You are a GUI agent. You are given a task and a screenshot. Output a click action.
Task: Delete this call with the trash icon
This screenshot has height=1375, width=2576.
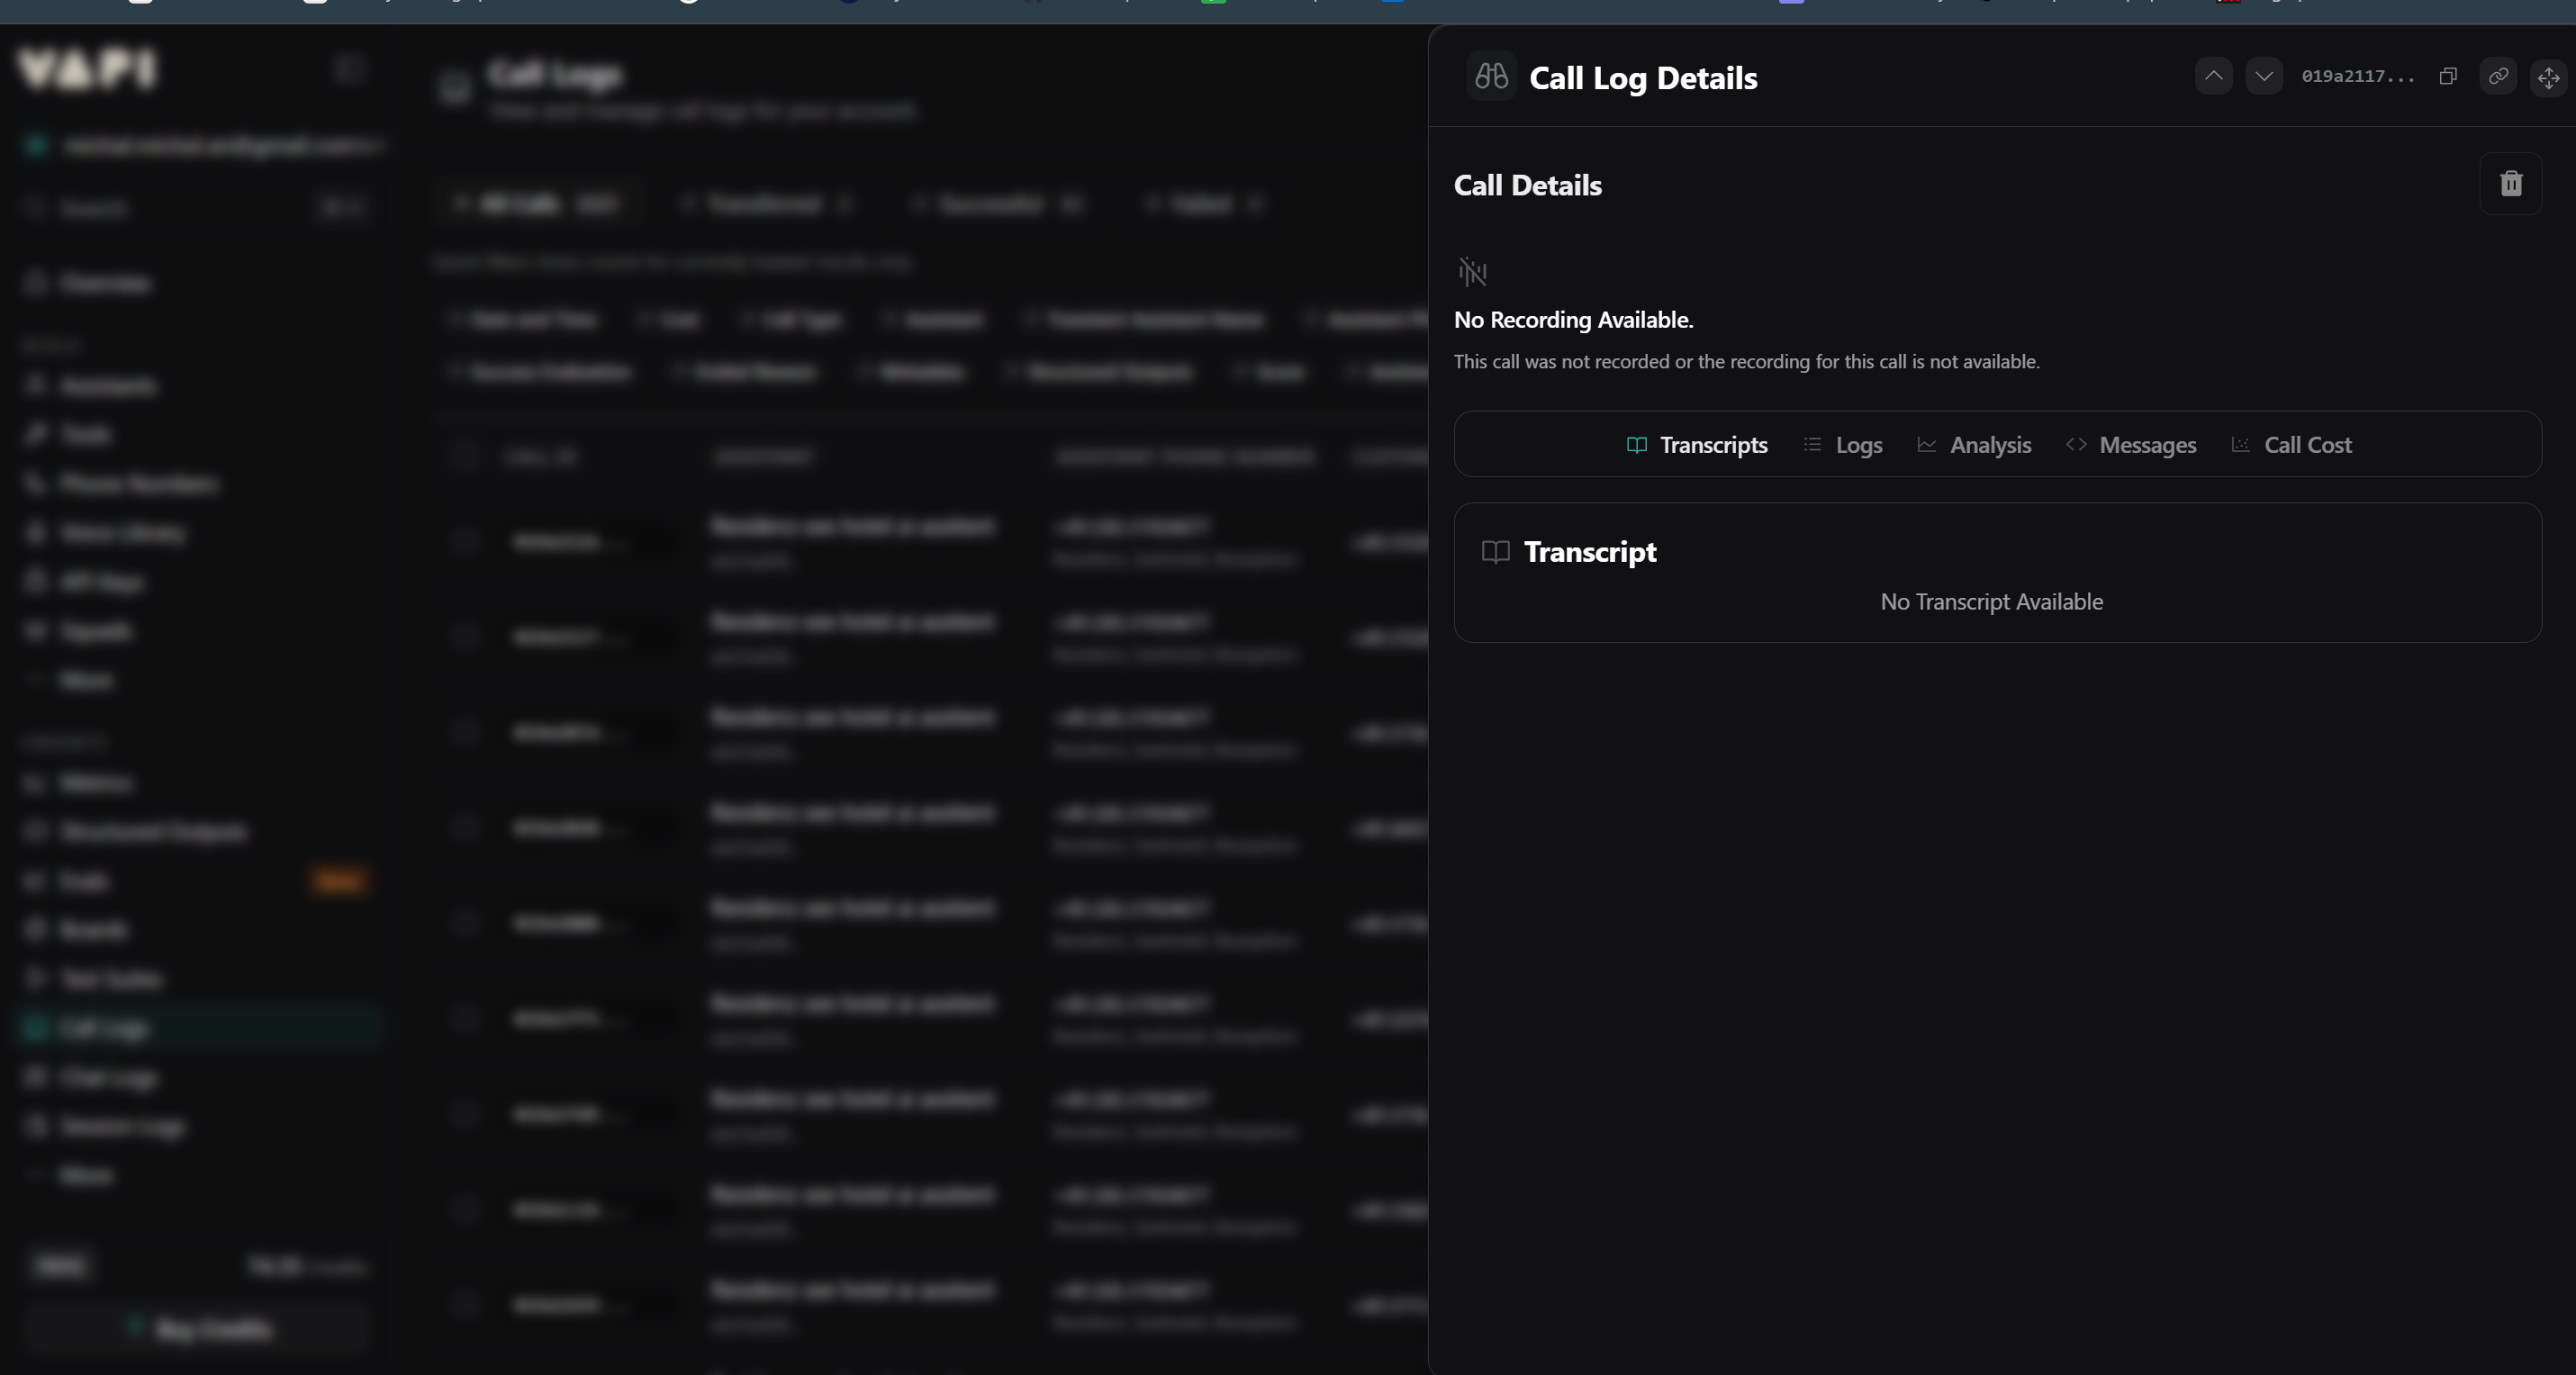2510,184
